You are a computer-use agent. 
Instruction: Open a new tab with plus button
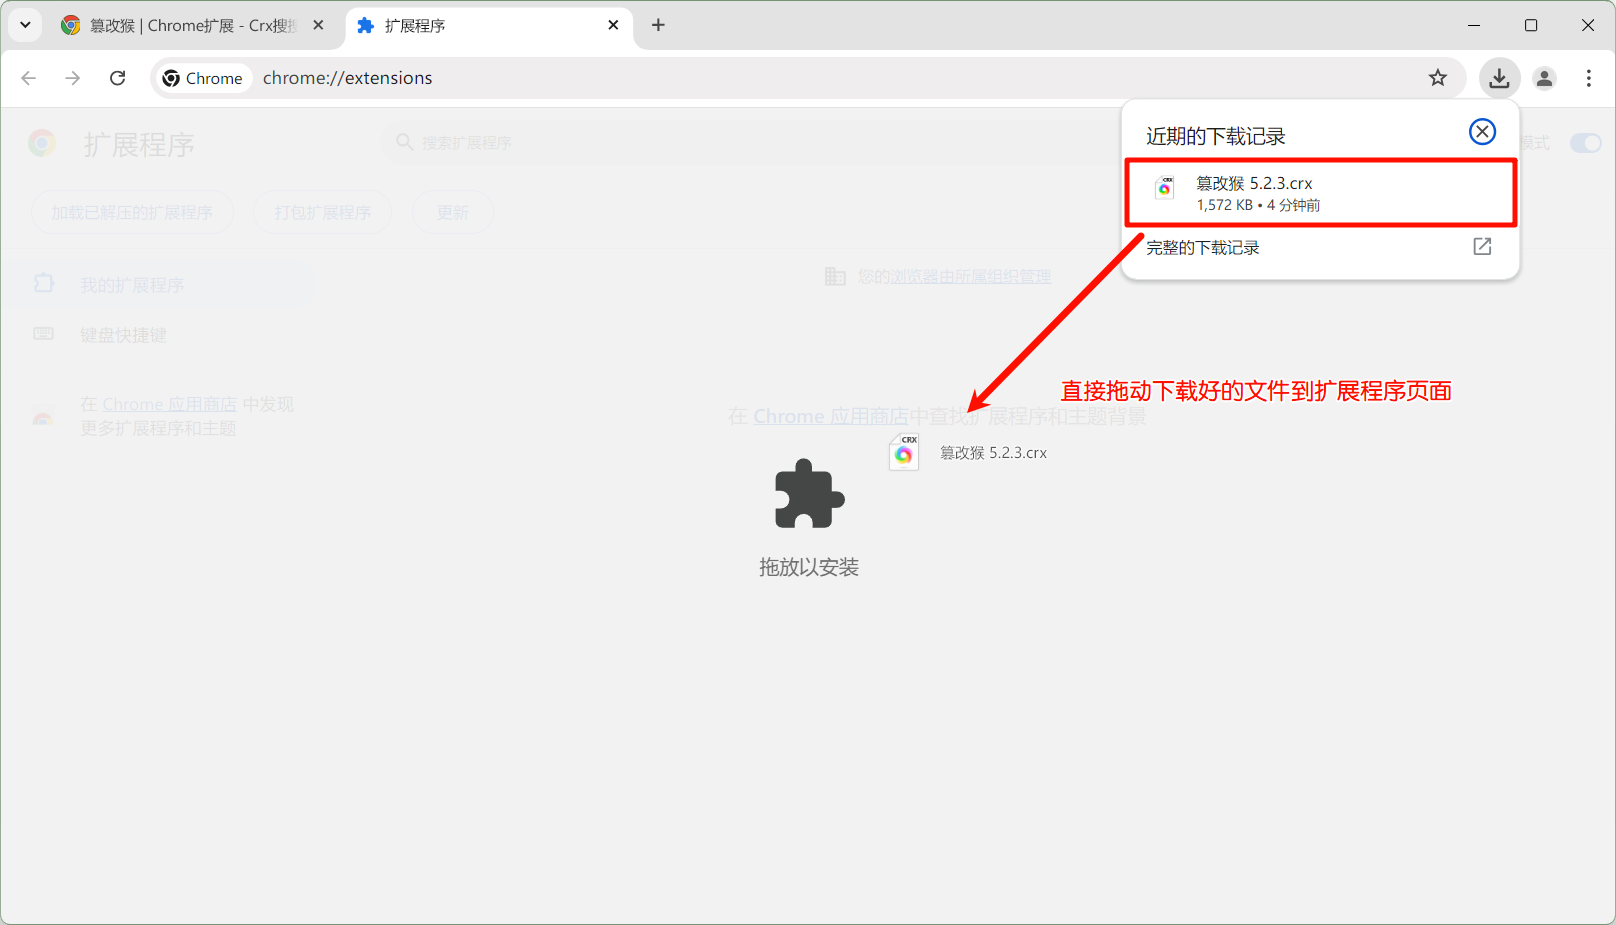(658, 25)
